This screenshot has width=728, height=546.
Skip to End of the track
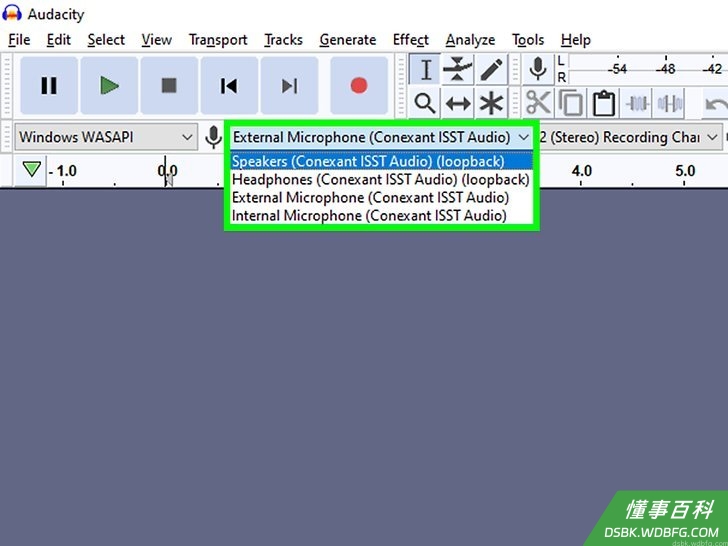(289, 85)
